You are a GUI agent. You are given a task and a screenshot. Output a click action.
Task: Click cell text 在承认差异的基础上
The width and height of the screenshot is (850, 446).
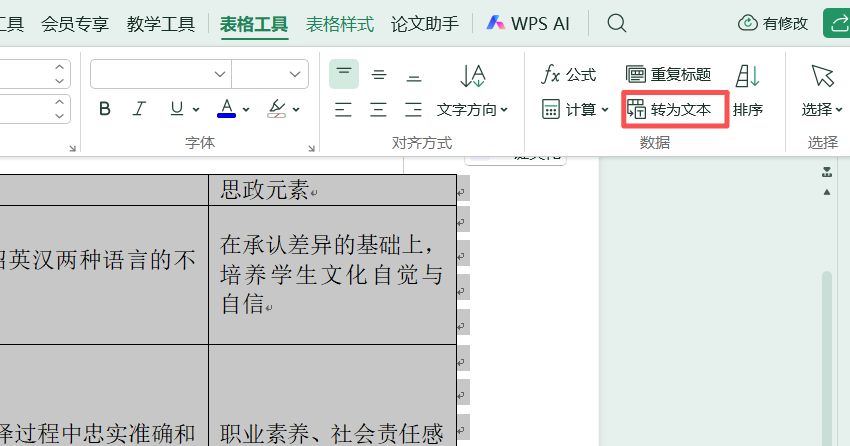(326, 245)
